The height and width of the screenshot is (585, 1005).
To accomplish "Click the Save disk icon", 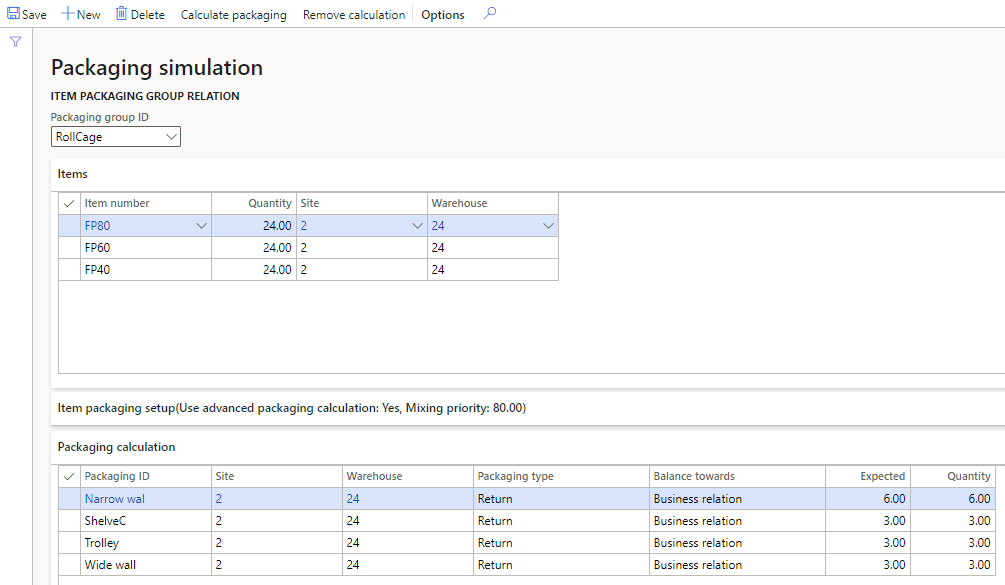I will click(x=15, y=14).
